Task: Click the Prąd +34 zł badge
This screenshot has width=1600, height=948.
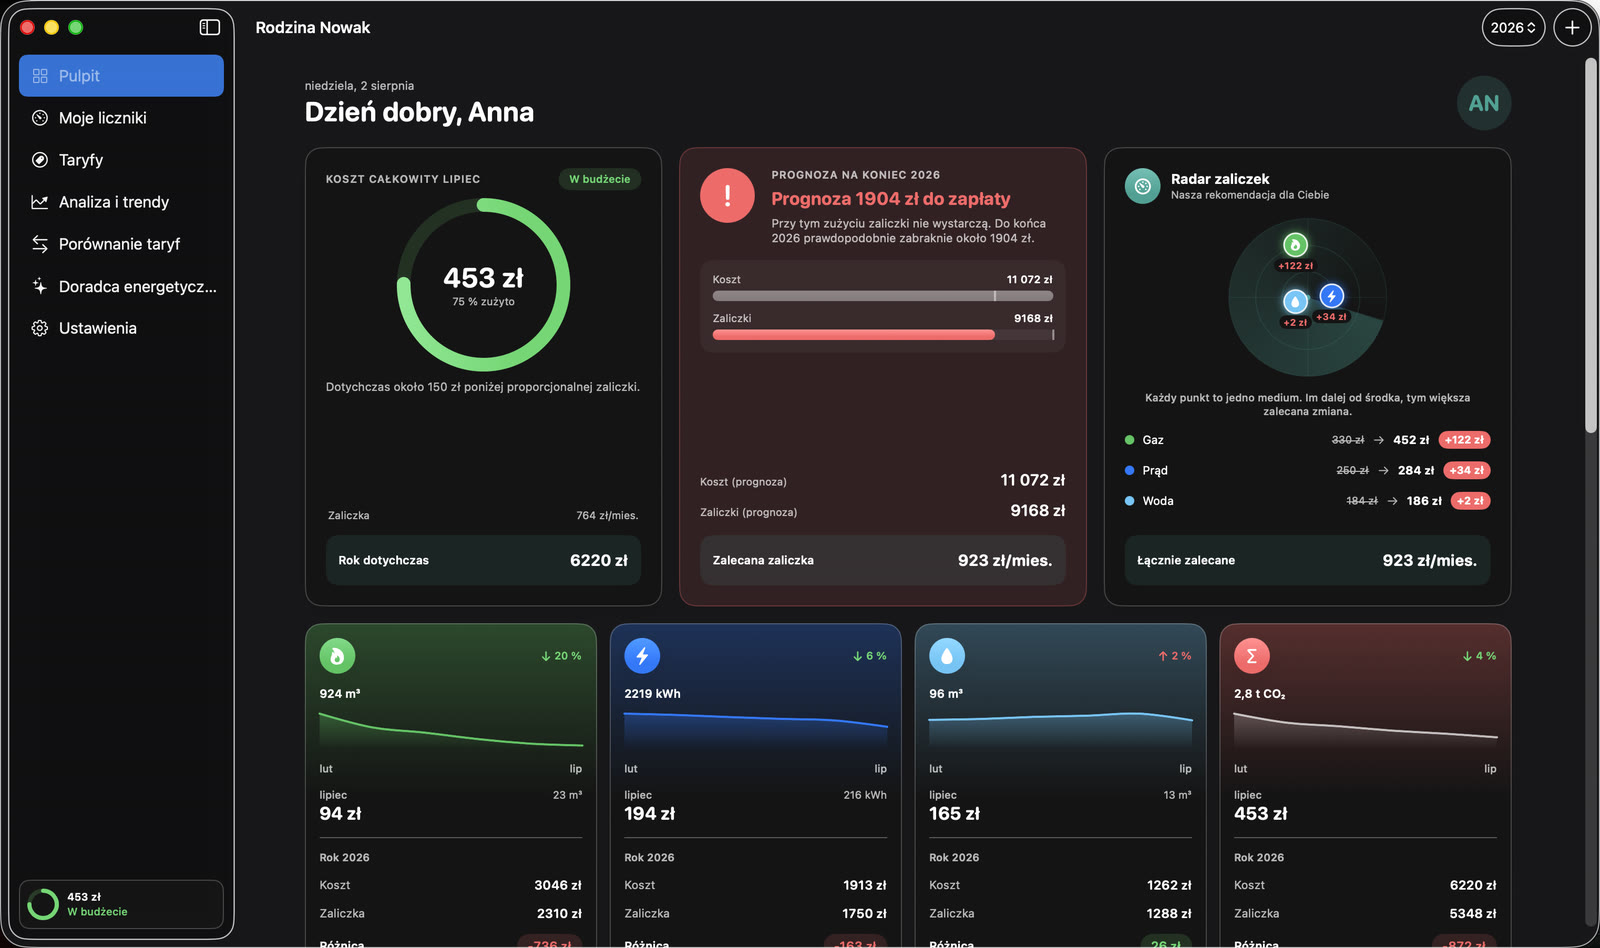Action: [1467, 470]
